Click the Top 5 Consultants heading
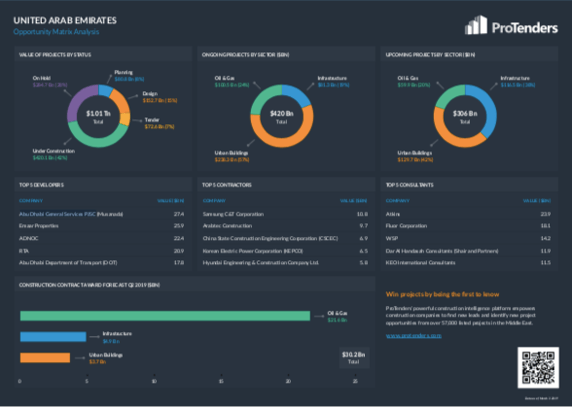 (409, 185)
